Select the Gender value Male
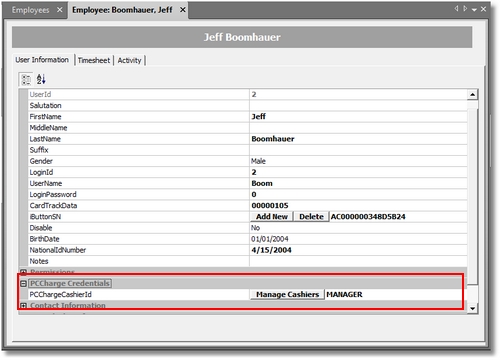The height and width of the screenshot is (360, 500). coord(358,161)
